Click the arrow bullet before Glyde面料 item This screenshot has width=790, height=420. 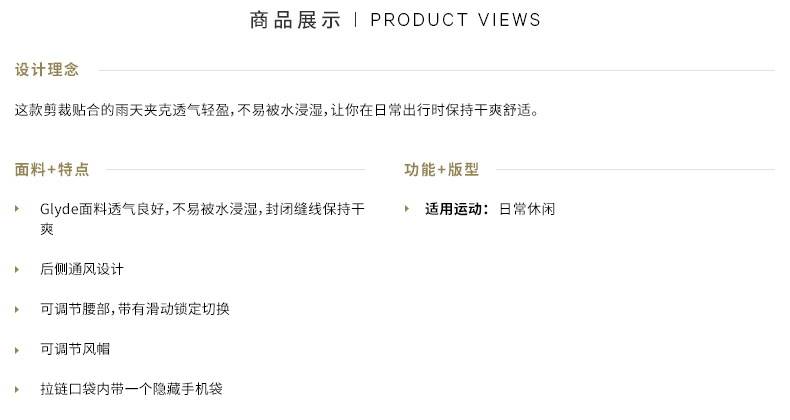17,208
